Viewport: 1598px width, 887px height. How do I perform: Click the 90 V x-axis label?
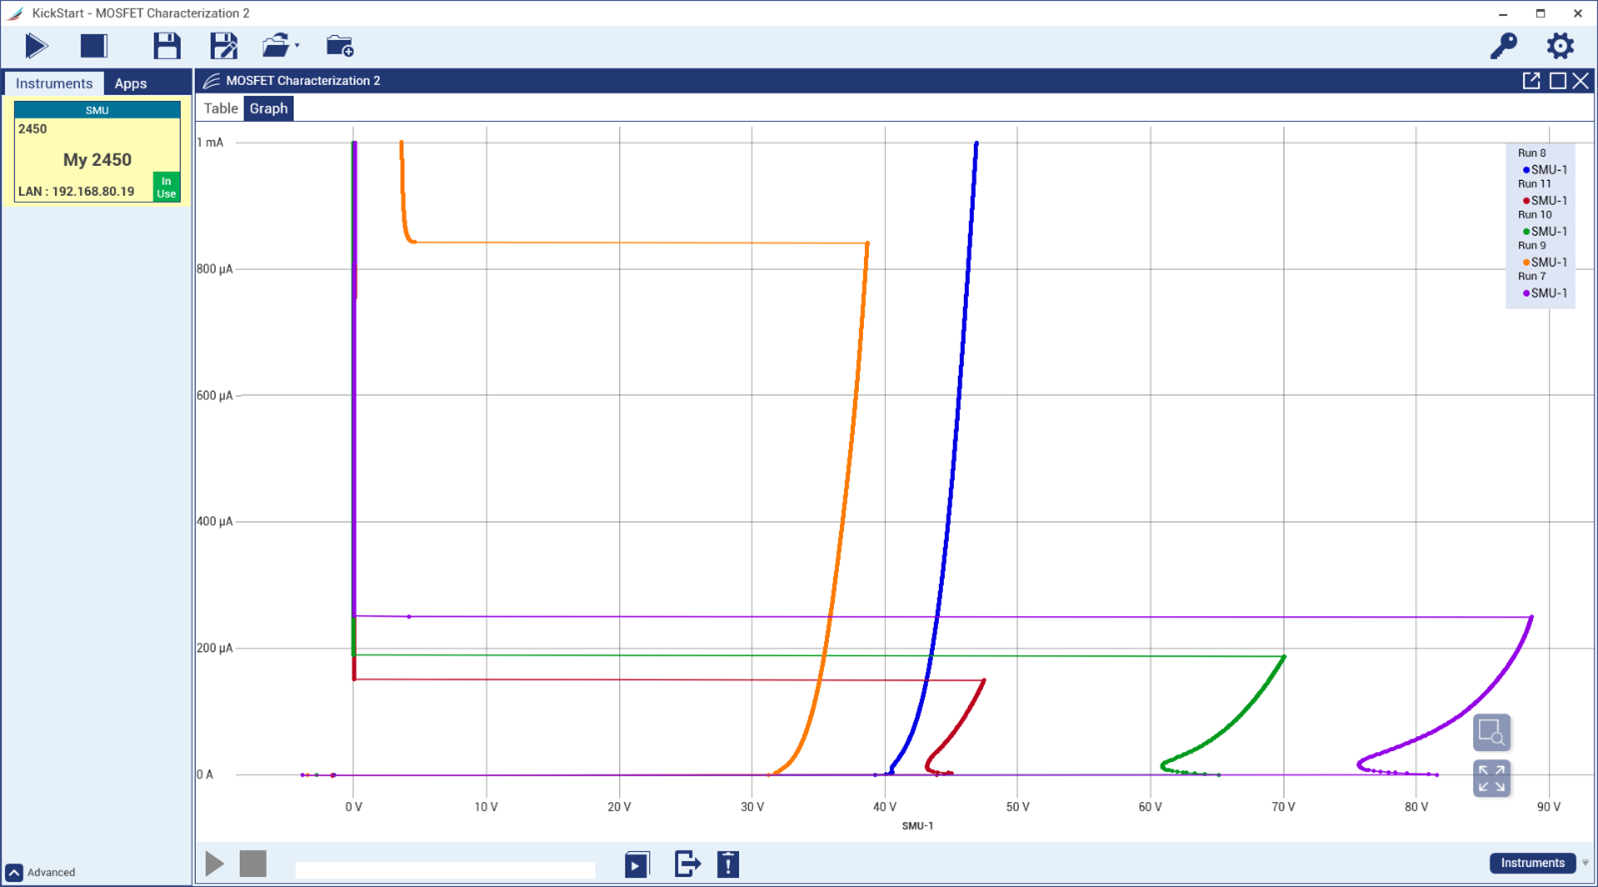[1548, 807]
